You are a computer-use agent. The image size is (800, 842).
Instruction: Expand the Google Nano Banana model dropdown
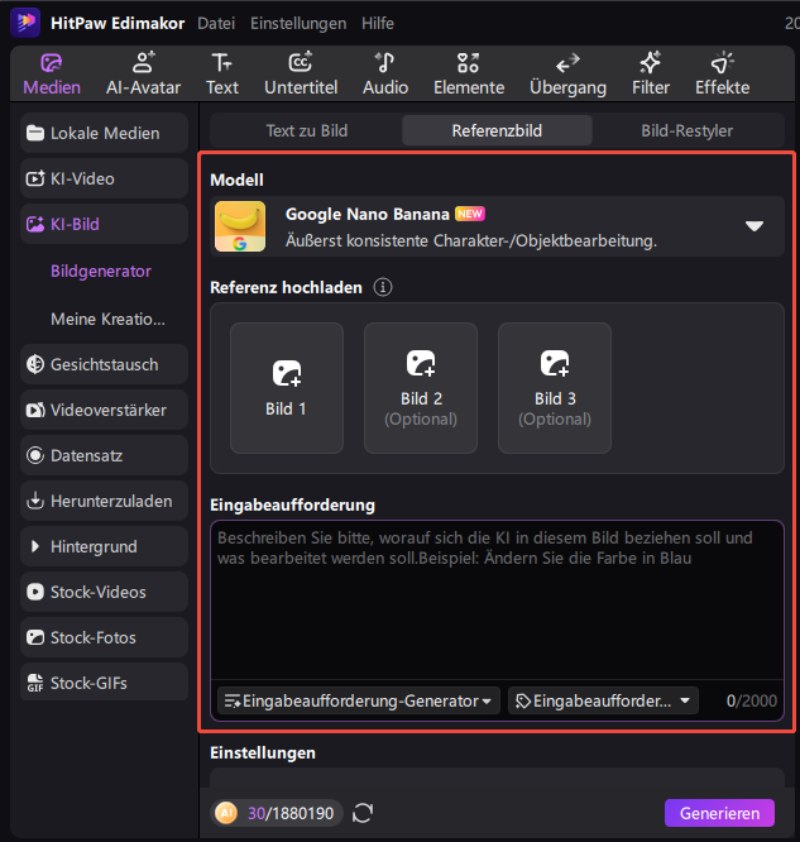coord(754,226)
